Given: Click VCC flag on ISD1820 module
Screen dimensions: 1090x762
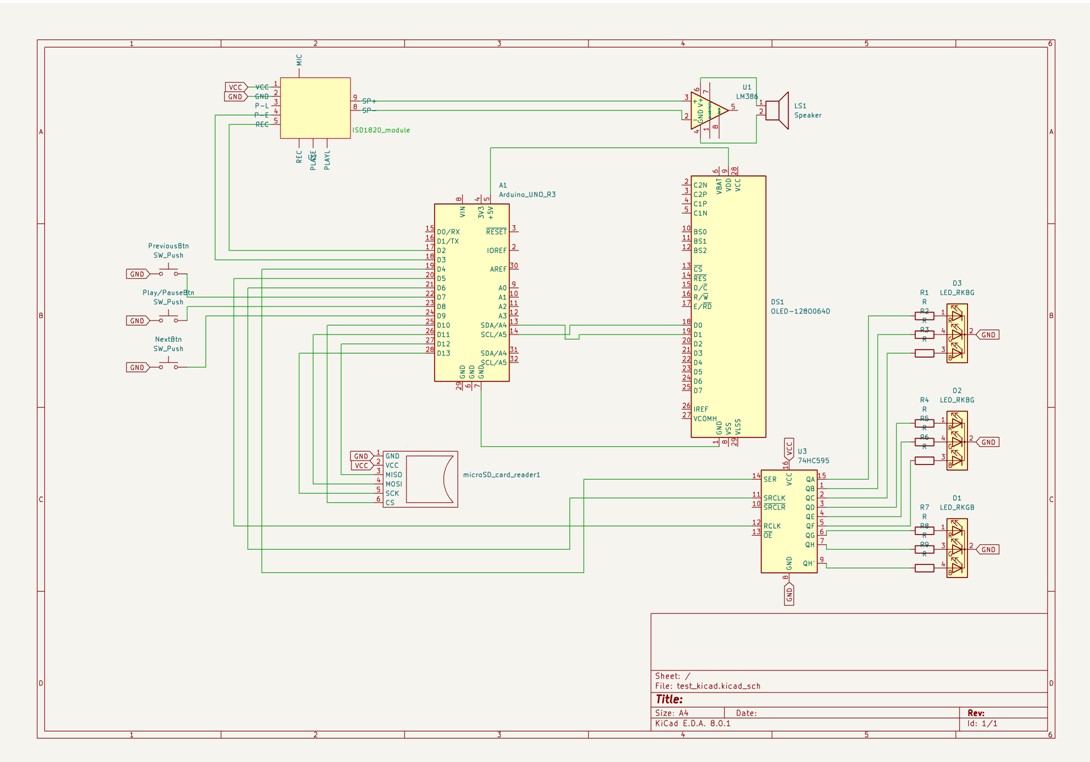Looking at the screenshot, I should click(236, 87).
